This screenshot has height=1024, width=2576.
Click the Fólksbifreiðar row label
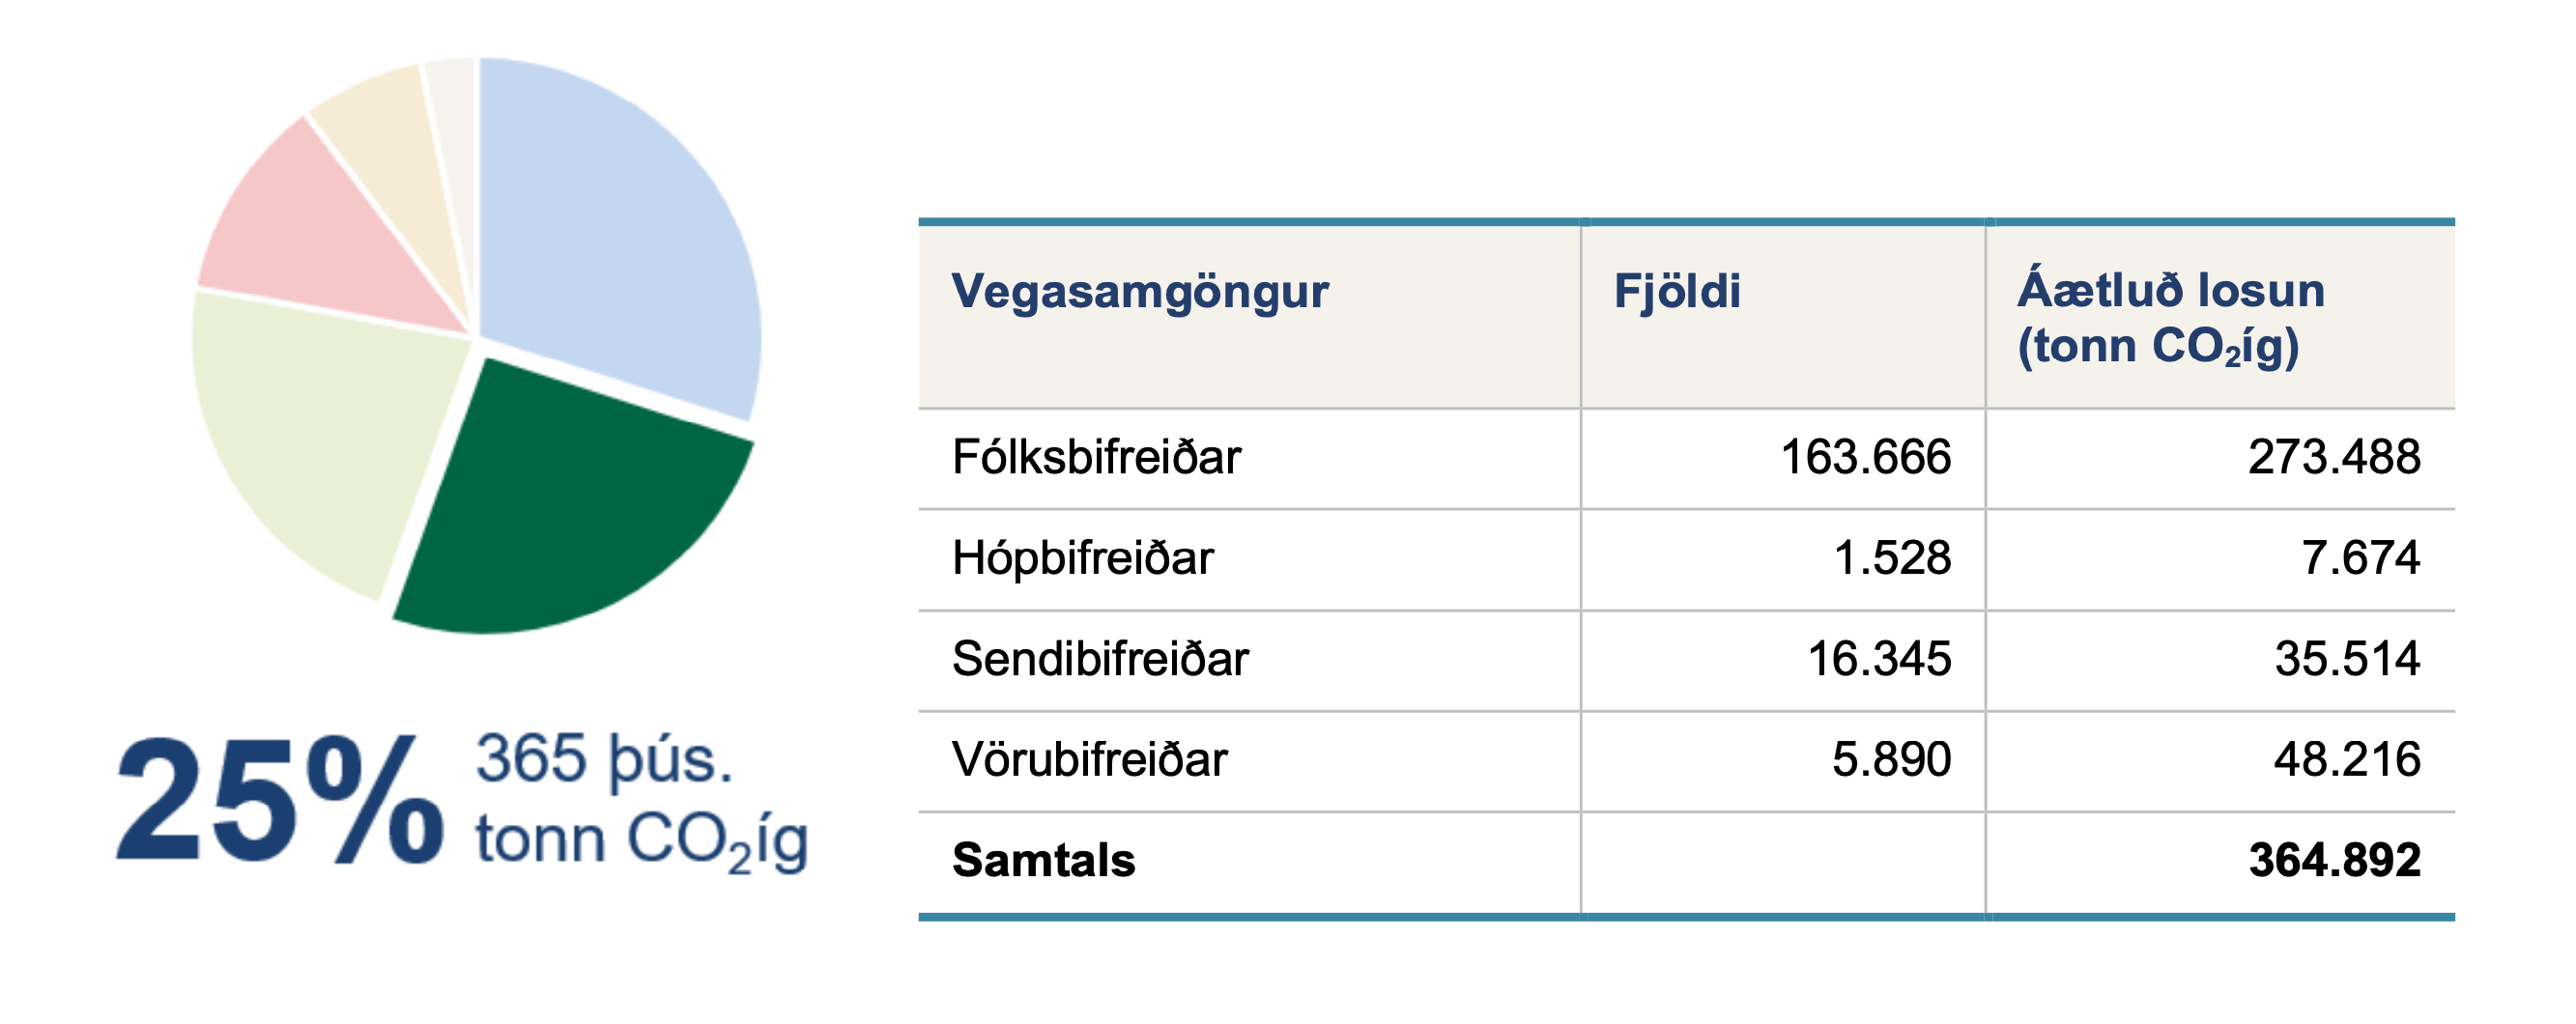click(x=1096, y=457)
